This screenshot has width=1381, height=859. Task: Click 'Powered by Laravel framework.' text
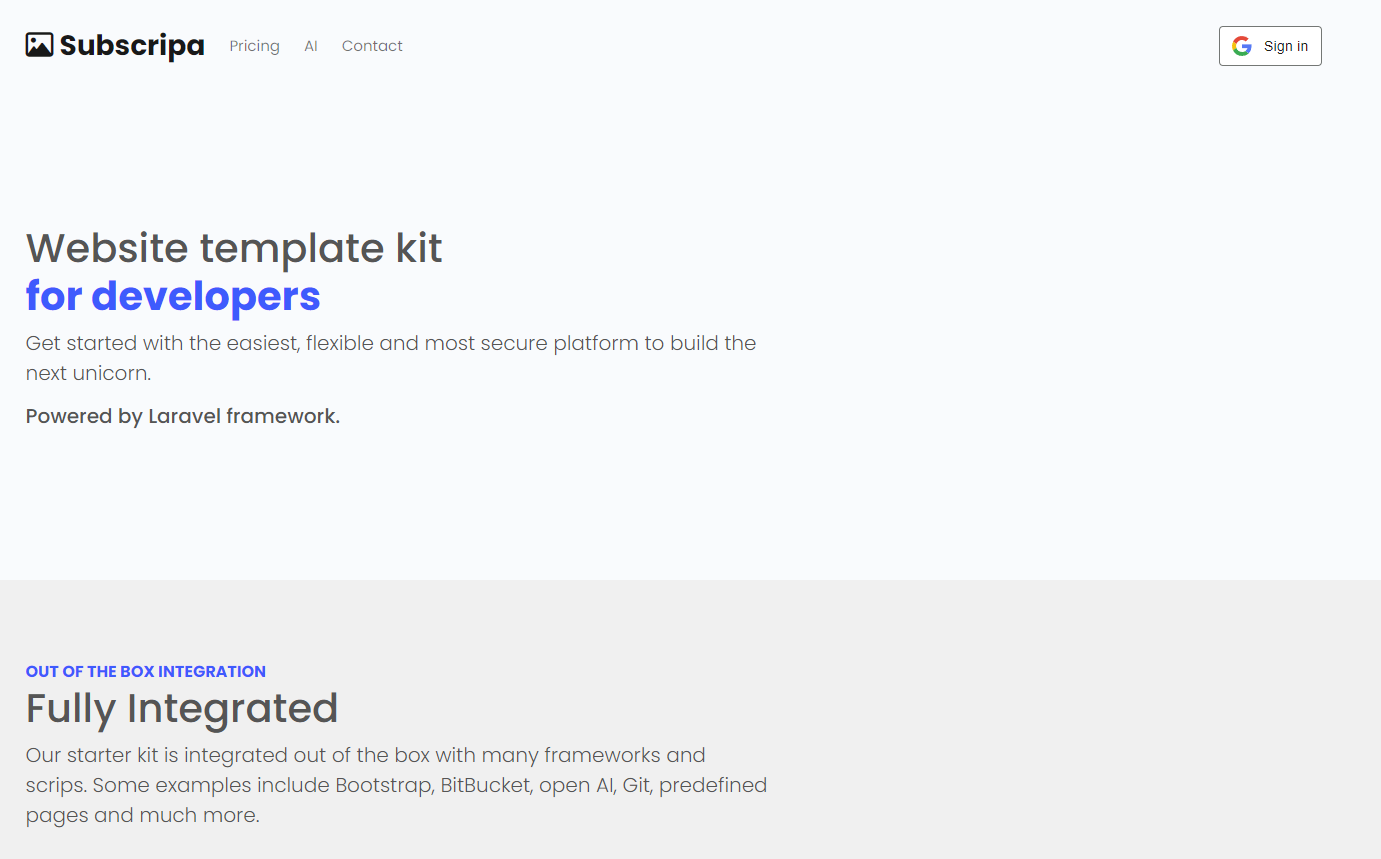[x=183, y=416]
